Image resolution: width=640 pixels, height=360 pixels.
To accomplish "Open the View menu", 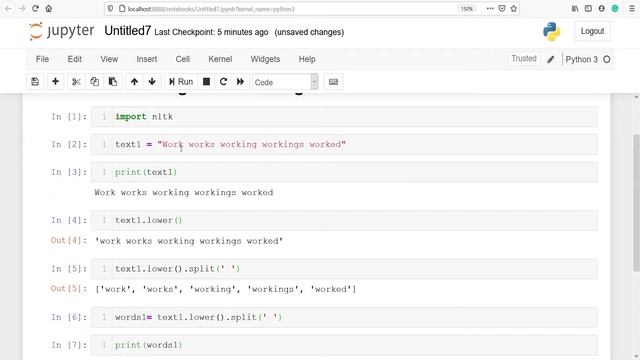I will pyautogui.click(x=109, y=59).
